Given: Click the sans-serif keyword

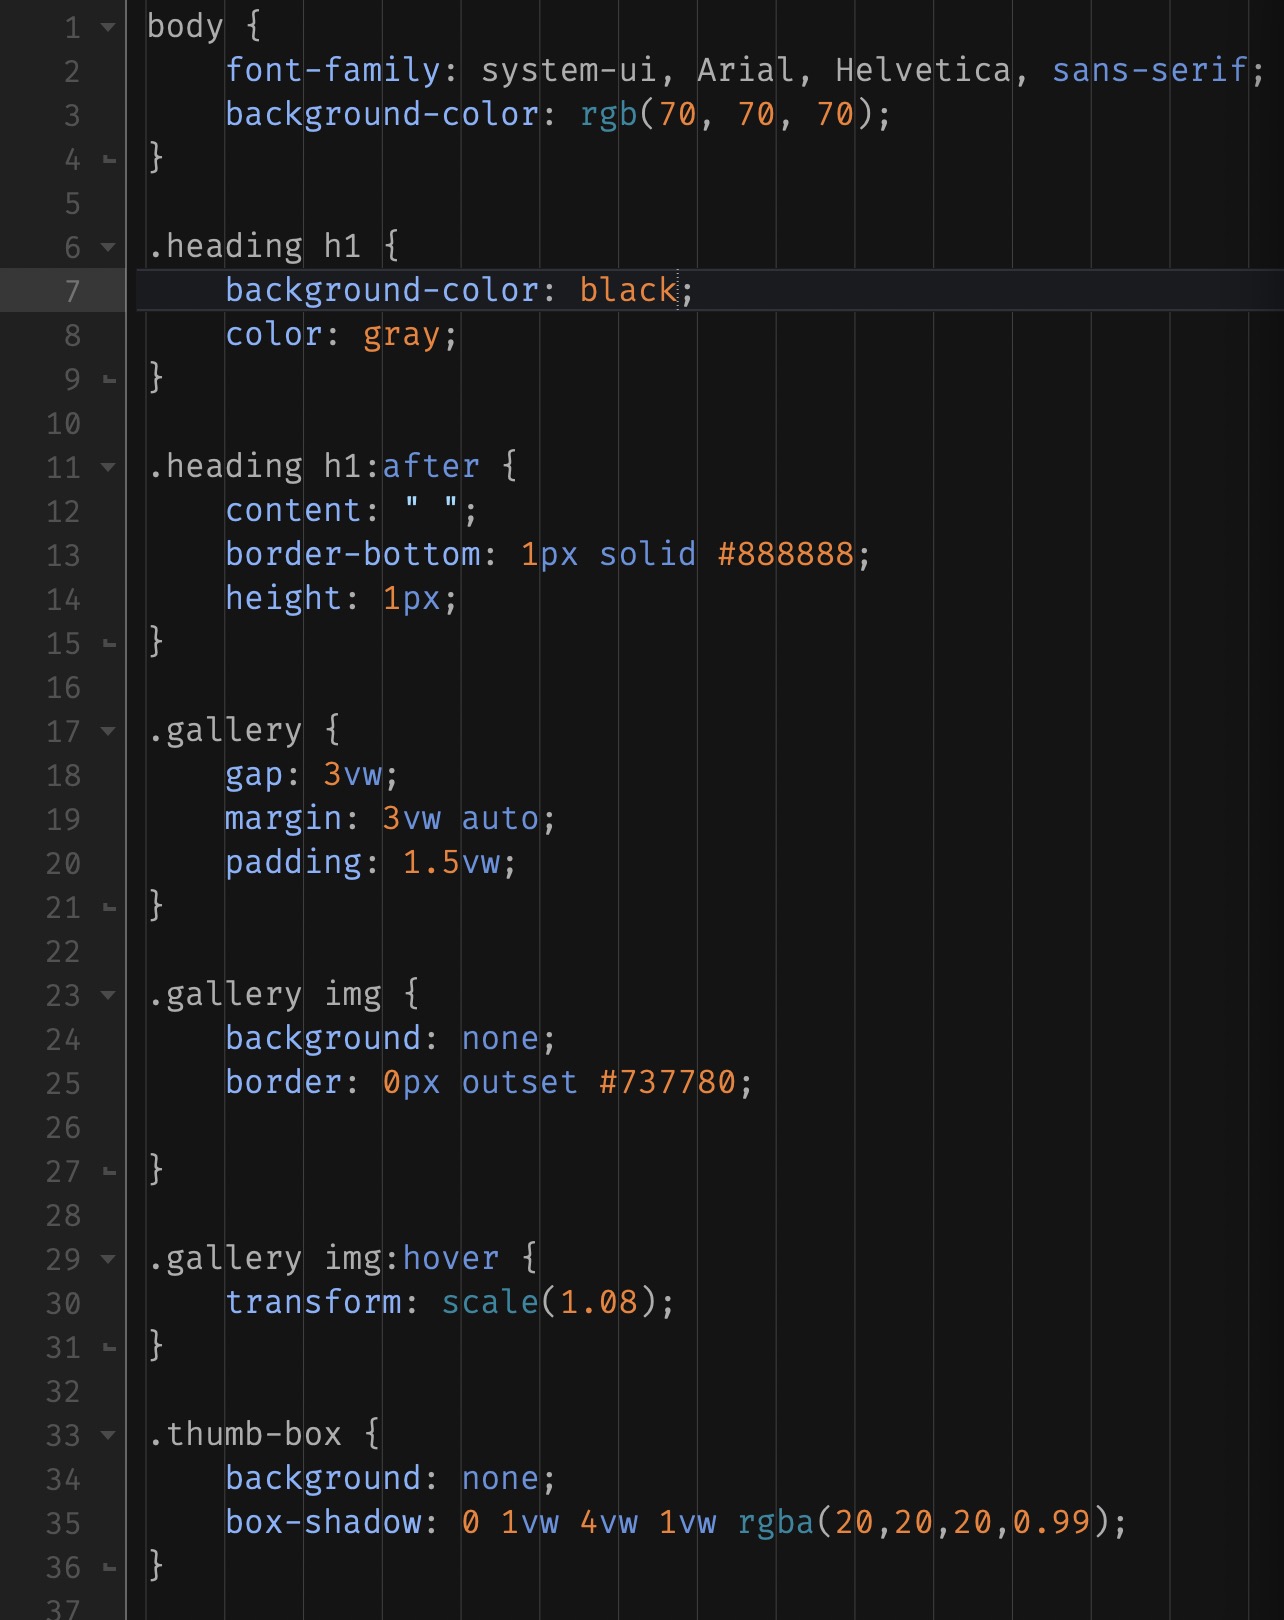Looking at the screenshot, I should tap(1150, 70).
